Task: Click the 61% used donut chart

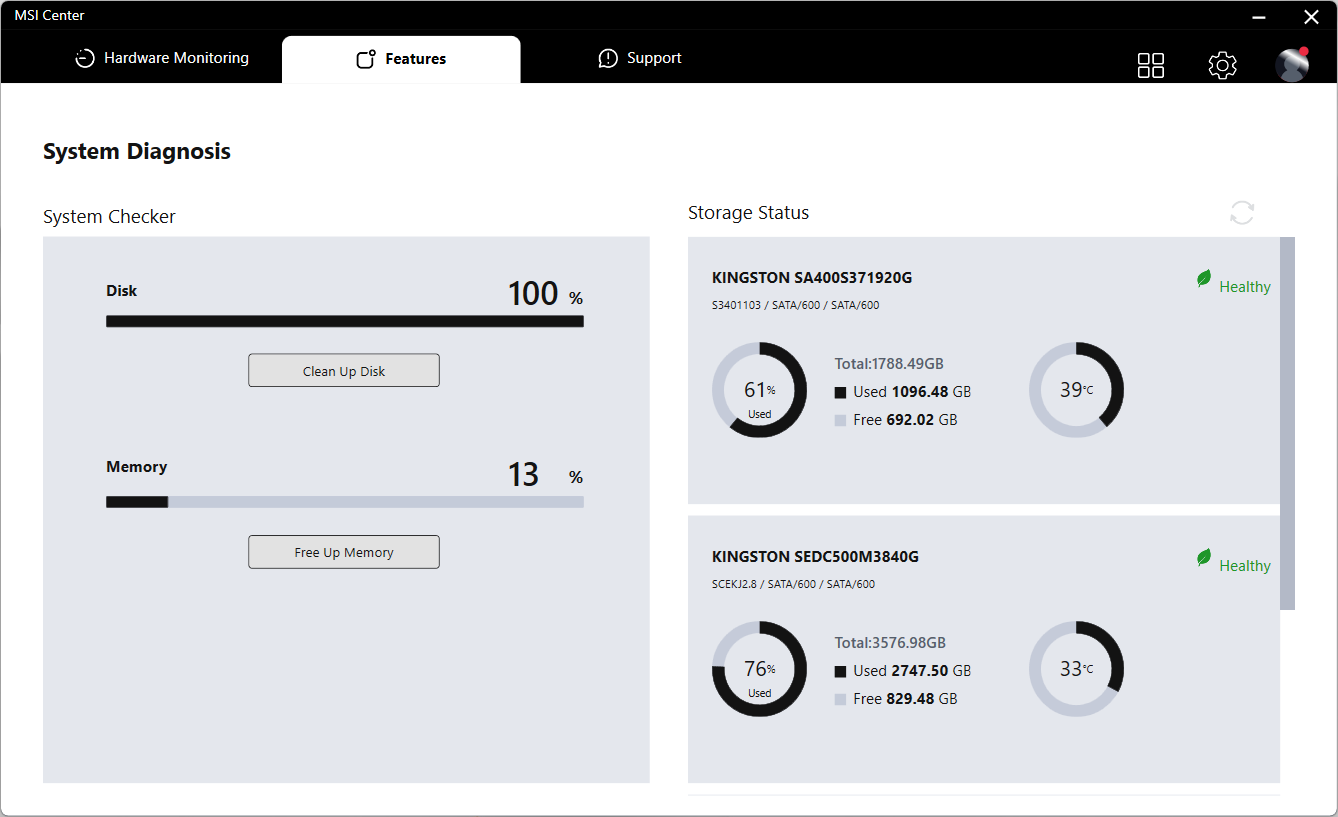Action: 759,390
